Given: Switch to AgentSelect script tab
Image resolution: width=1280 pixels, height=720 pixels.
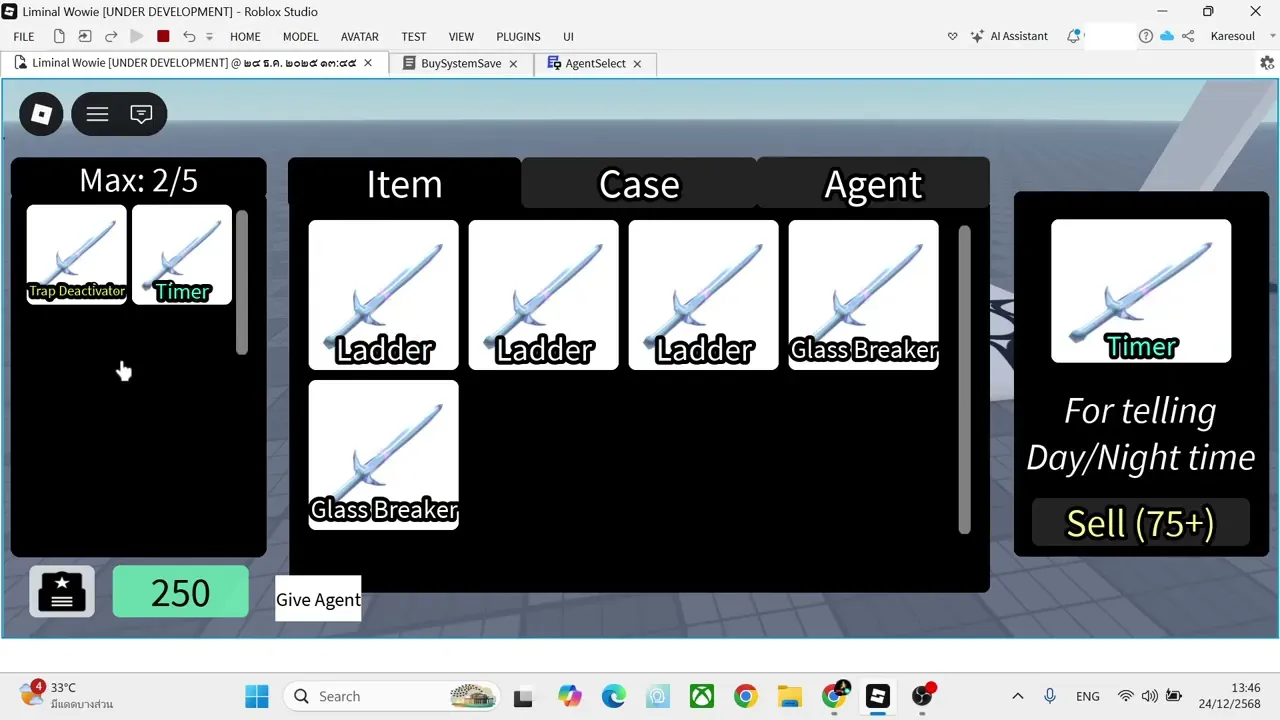Looking at the screenshot, I should tap(595, 63).
